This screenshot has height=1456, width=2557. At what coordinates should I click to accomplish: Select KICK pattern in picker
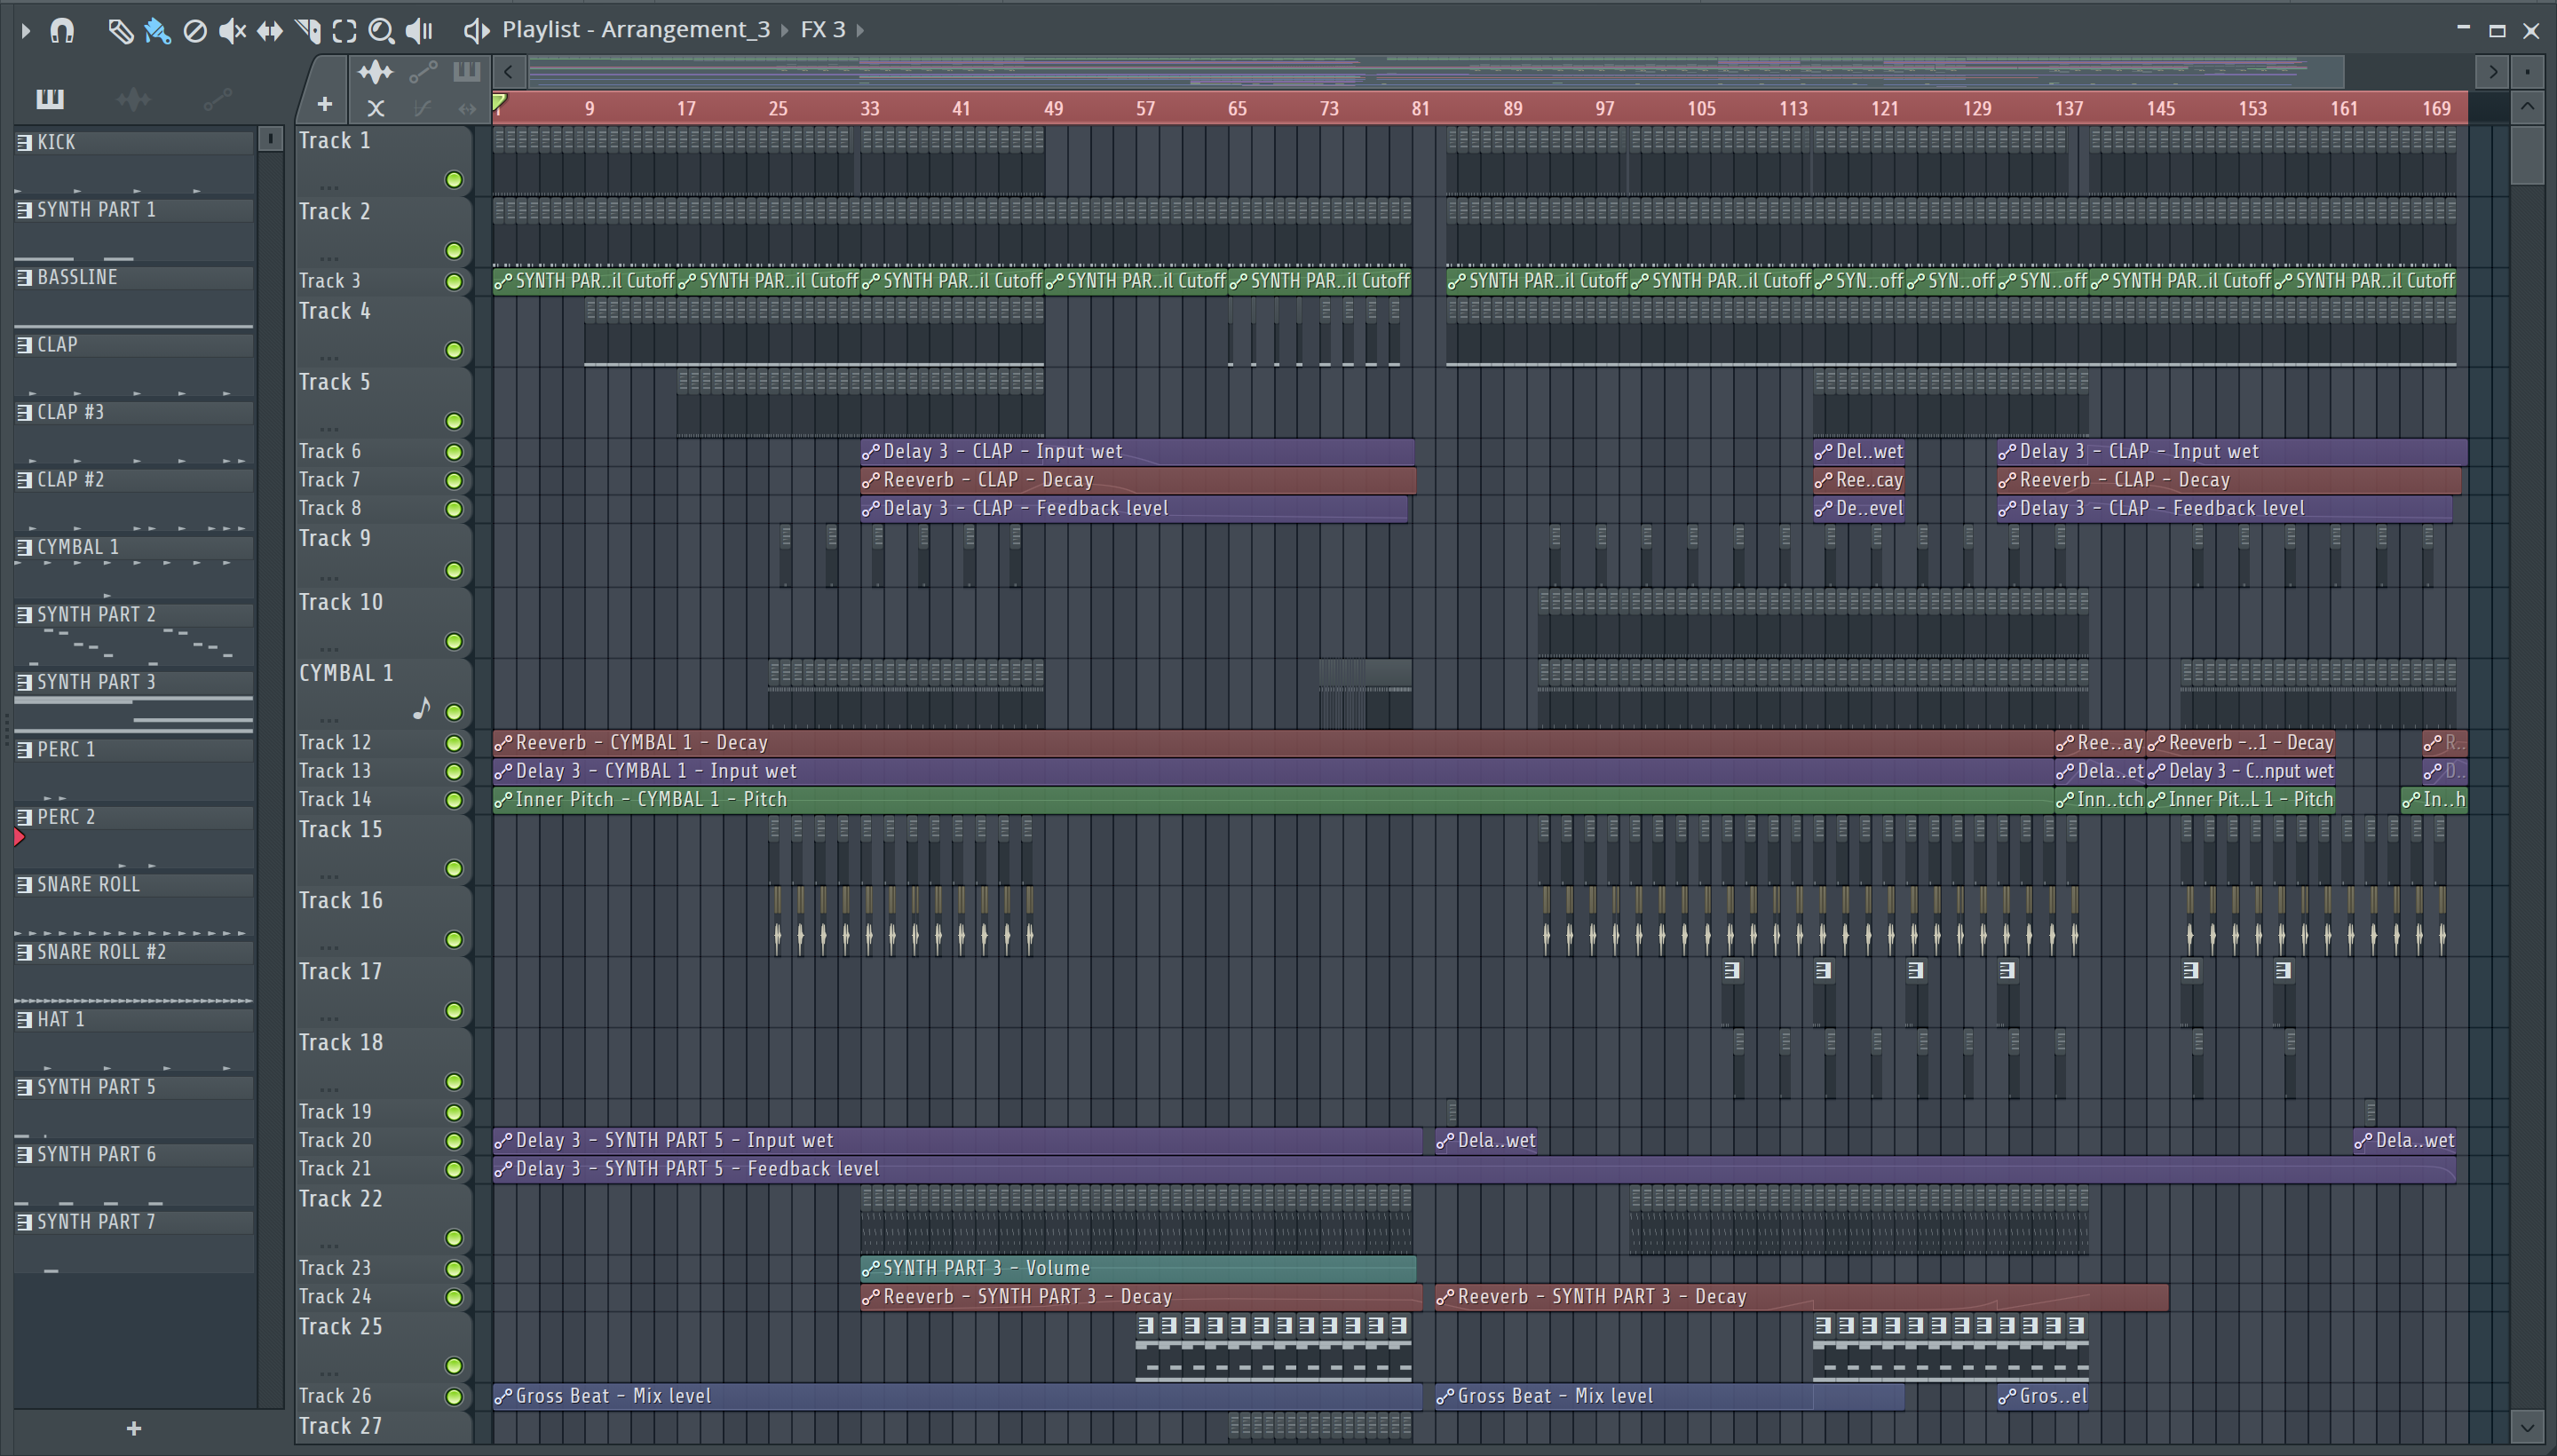[133, 143]
